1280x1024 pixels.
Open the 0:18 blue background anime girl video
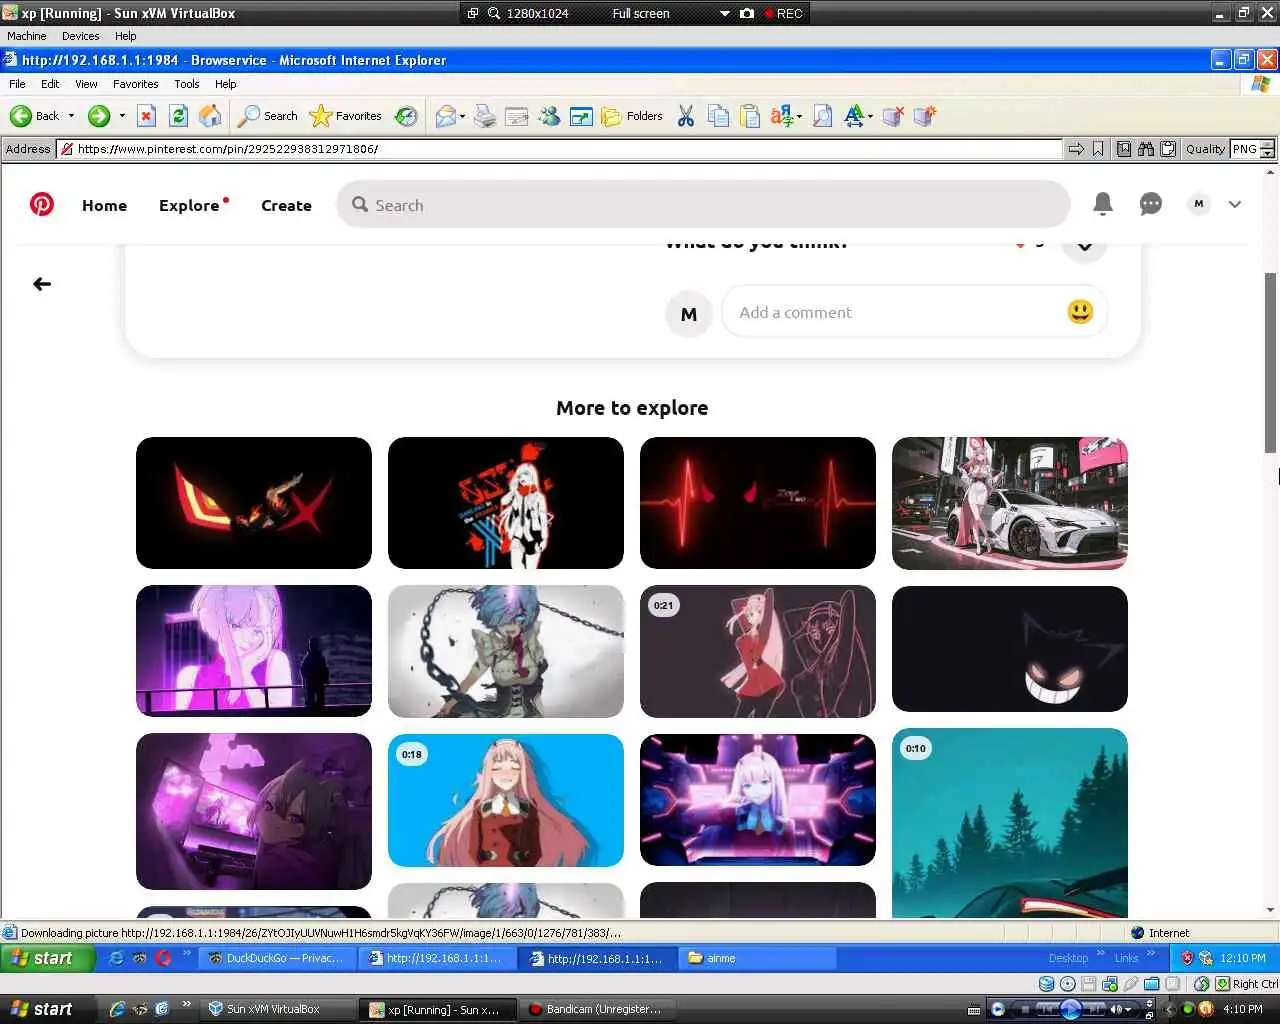(x=506, y=800)
